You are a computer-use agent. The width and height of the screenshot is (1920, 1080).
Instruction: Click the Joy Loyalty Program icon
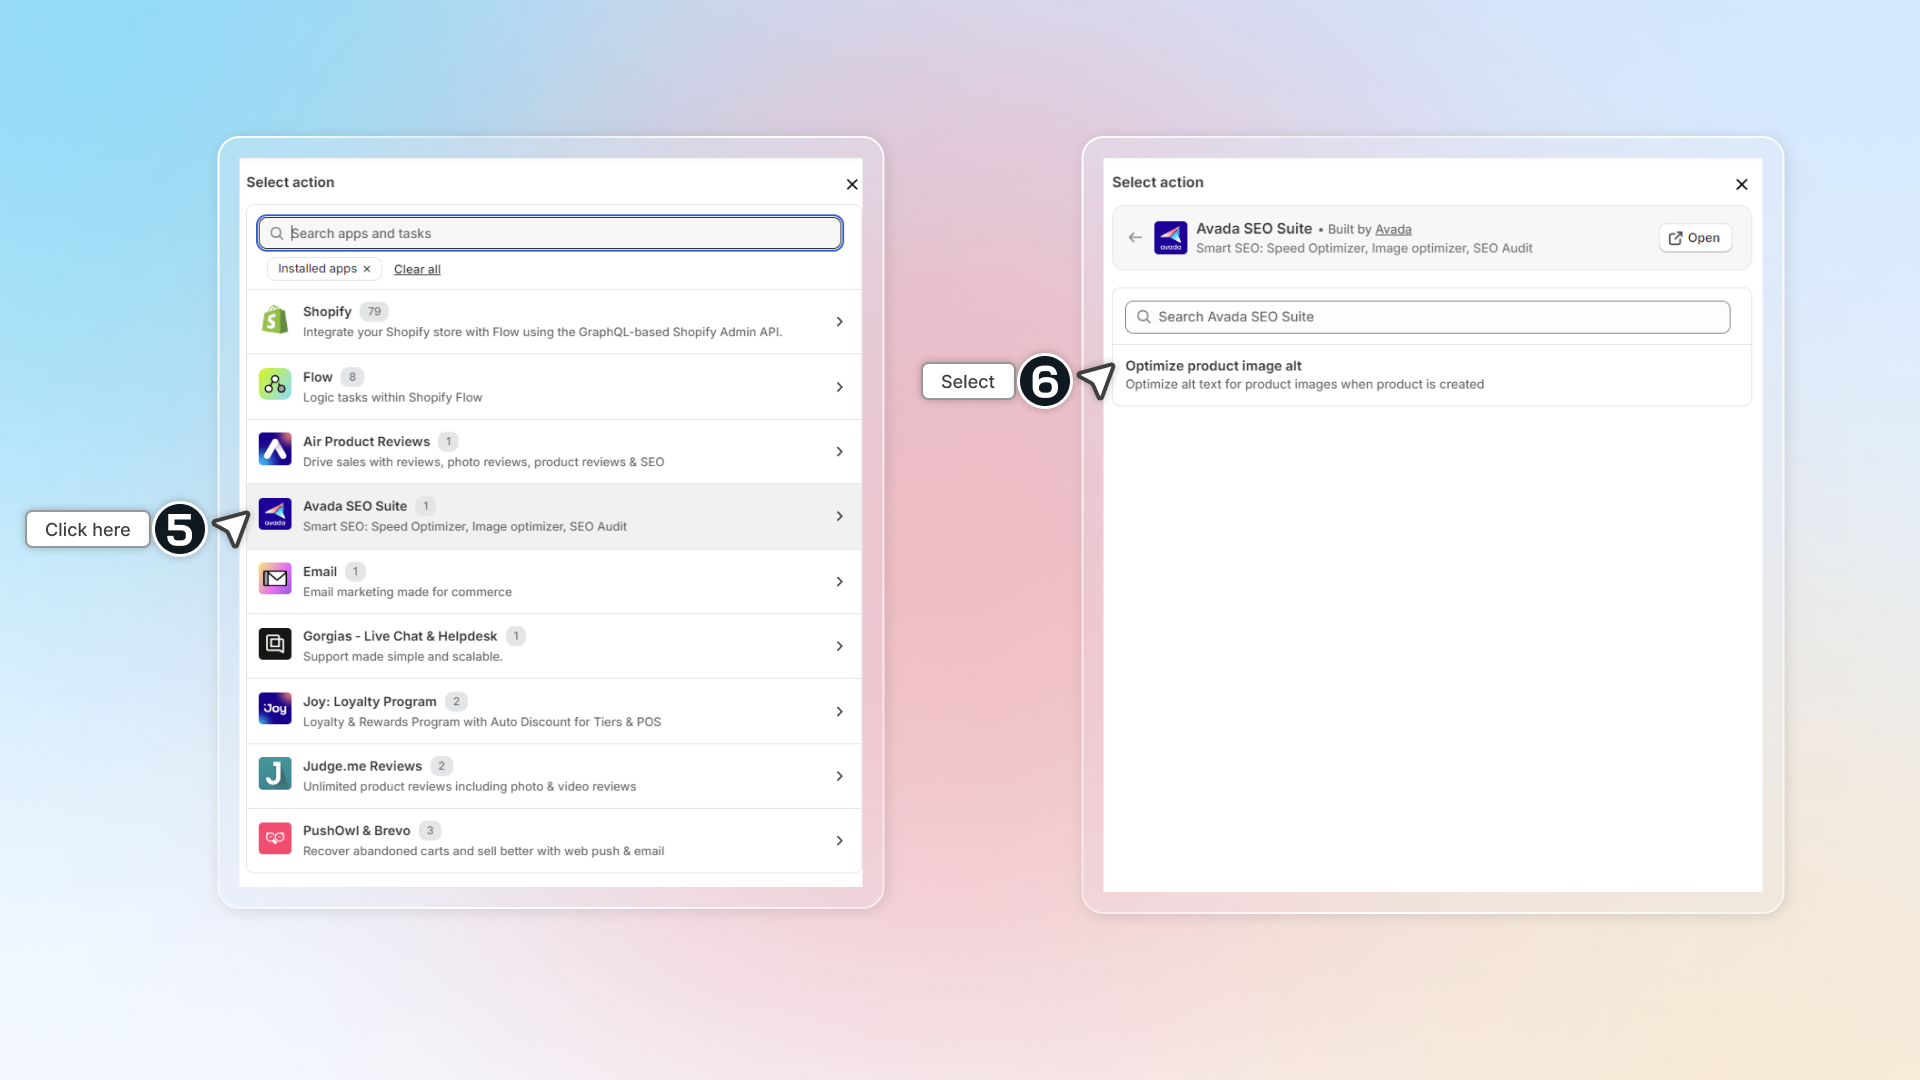pyautogui.click(x=275, y=709)
